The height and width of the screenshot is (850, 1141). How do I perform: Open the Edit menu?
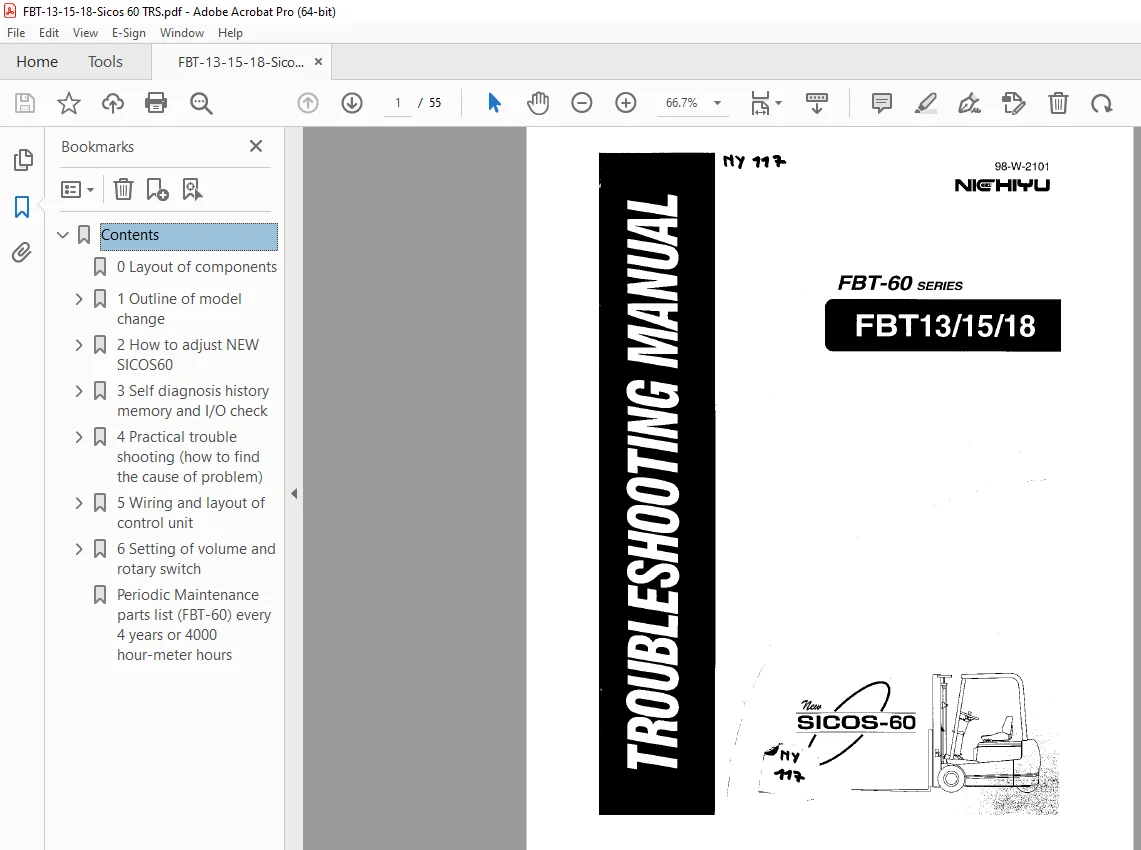coord(49,33)
